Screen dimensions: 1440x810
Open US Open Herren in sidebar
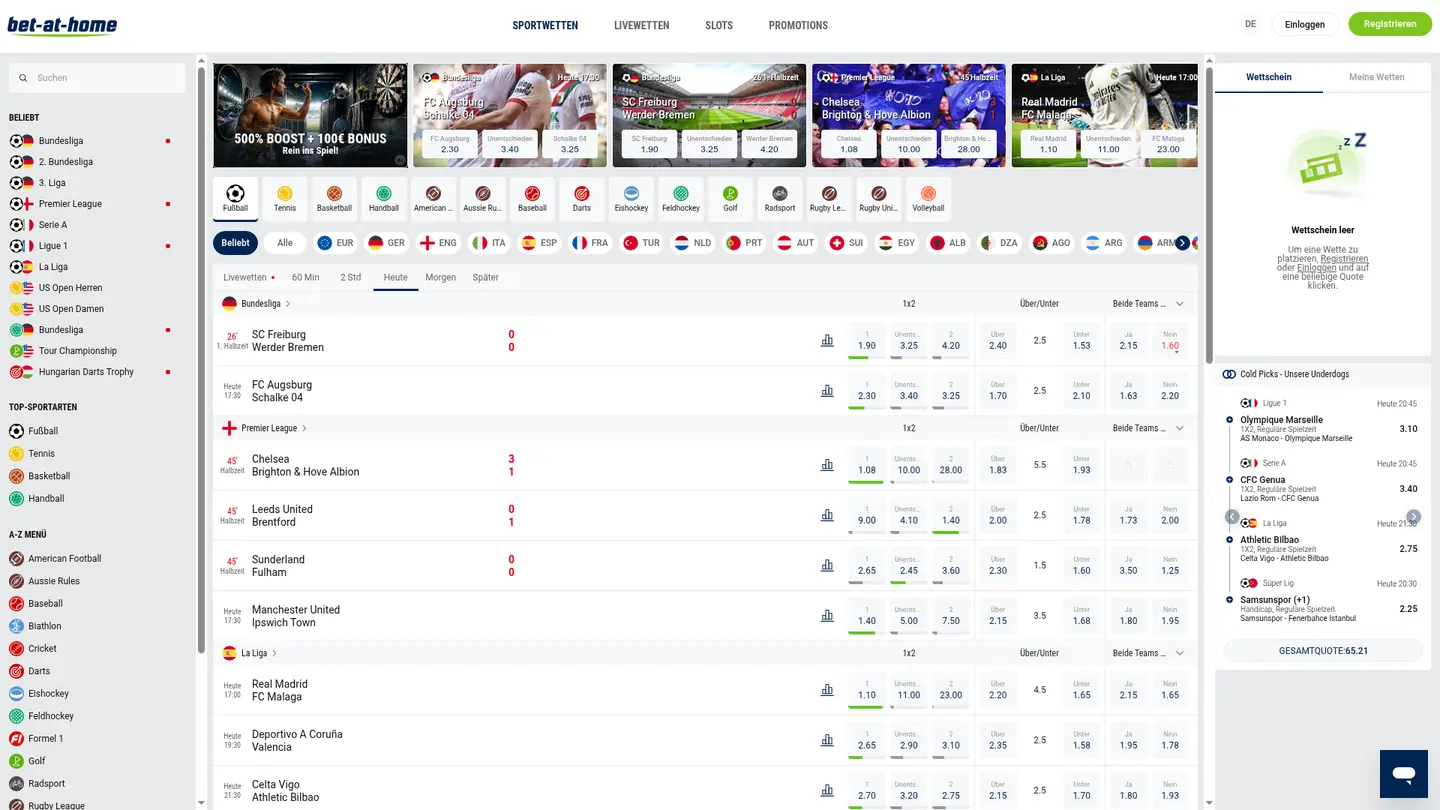70,288
